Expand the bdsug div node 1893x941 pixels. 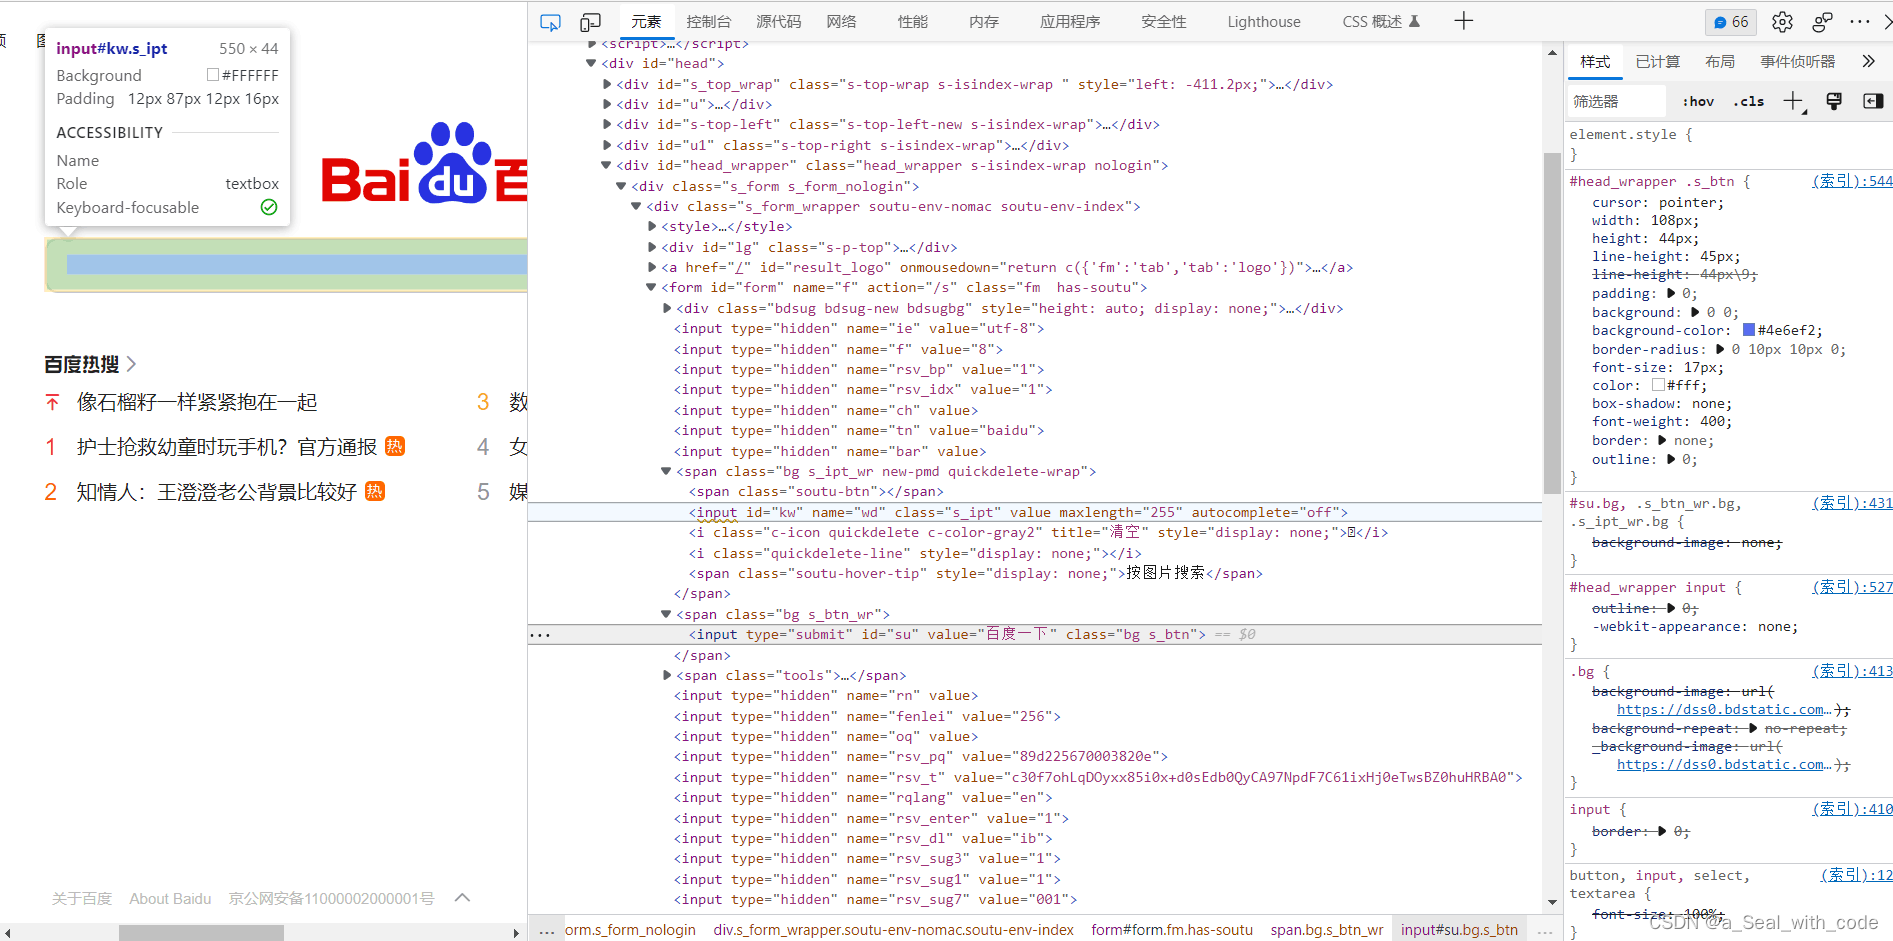[667, 308]
